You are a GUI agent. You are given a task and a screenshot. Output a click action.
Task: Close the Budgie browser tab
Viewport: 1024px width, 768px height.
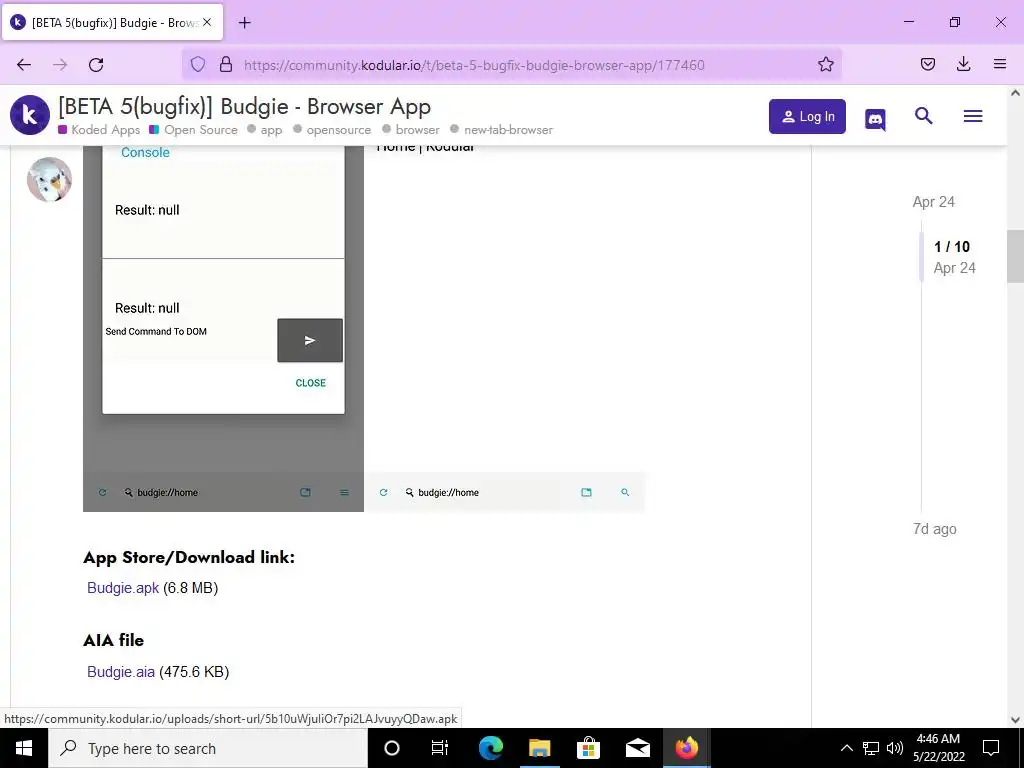pos(207,22)
